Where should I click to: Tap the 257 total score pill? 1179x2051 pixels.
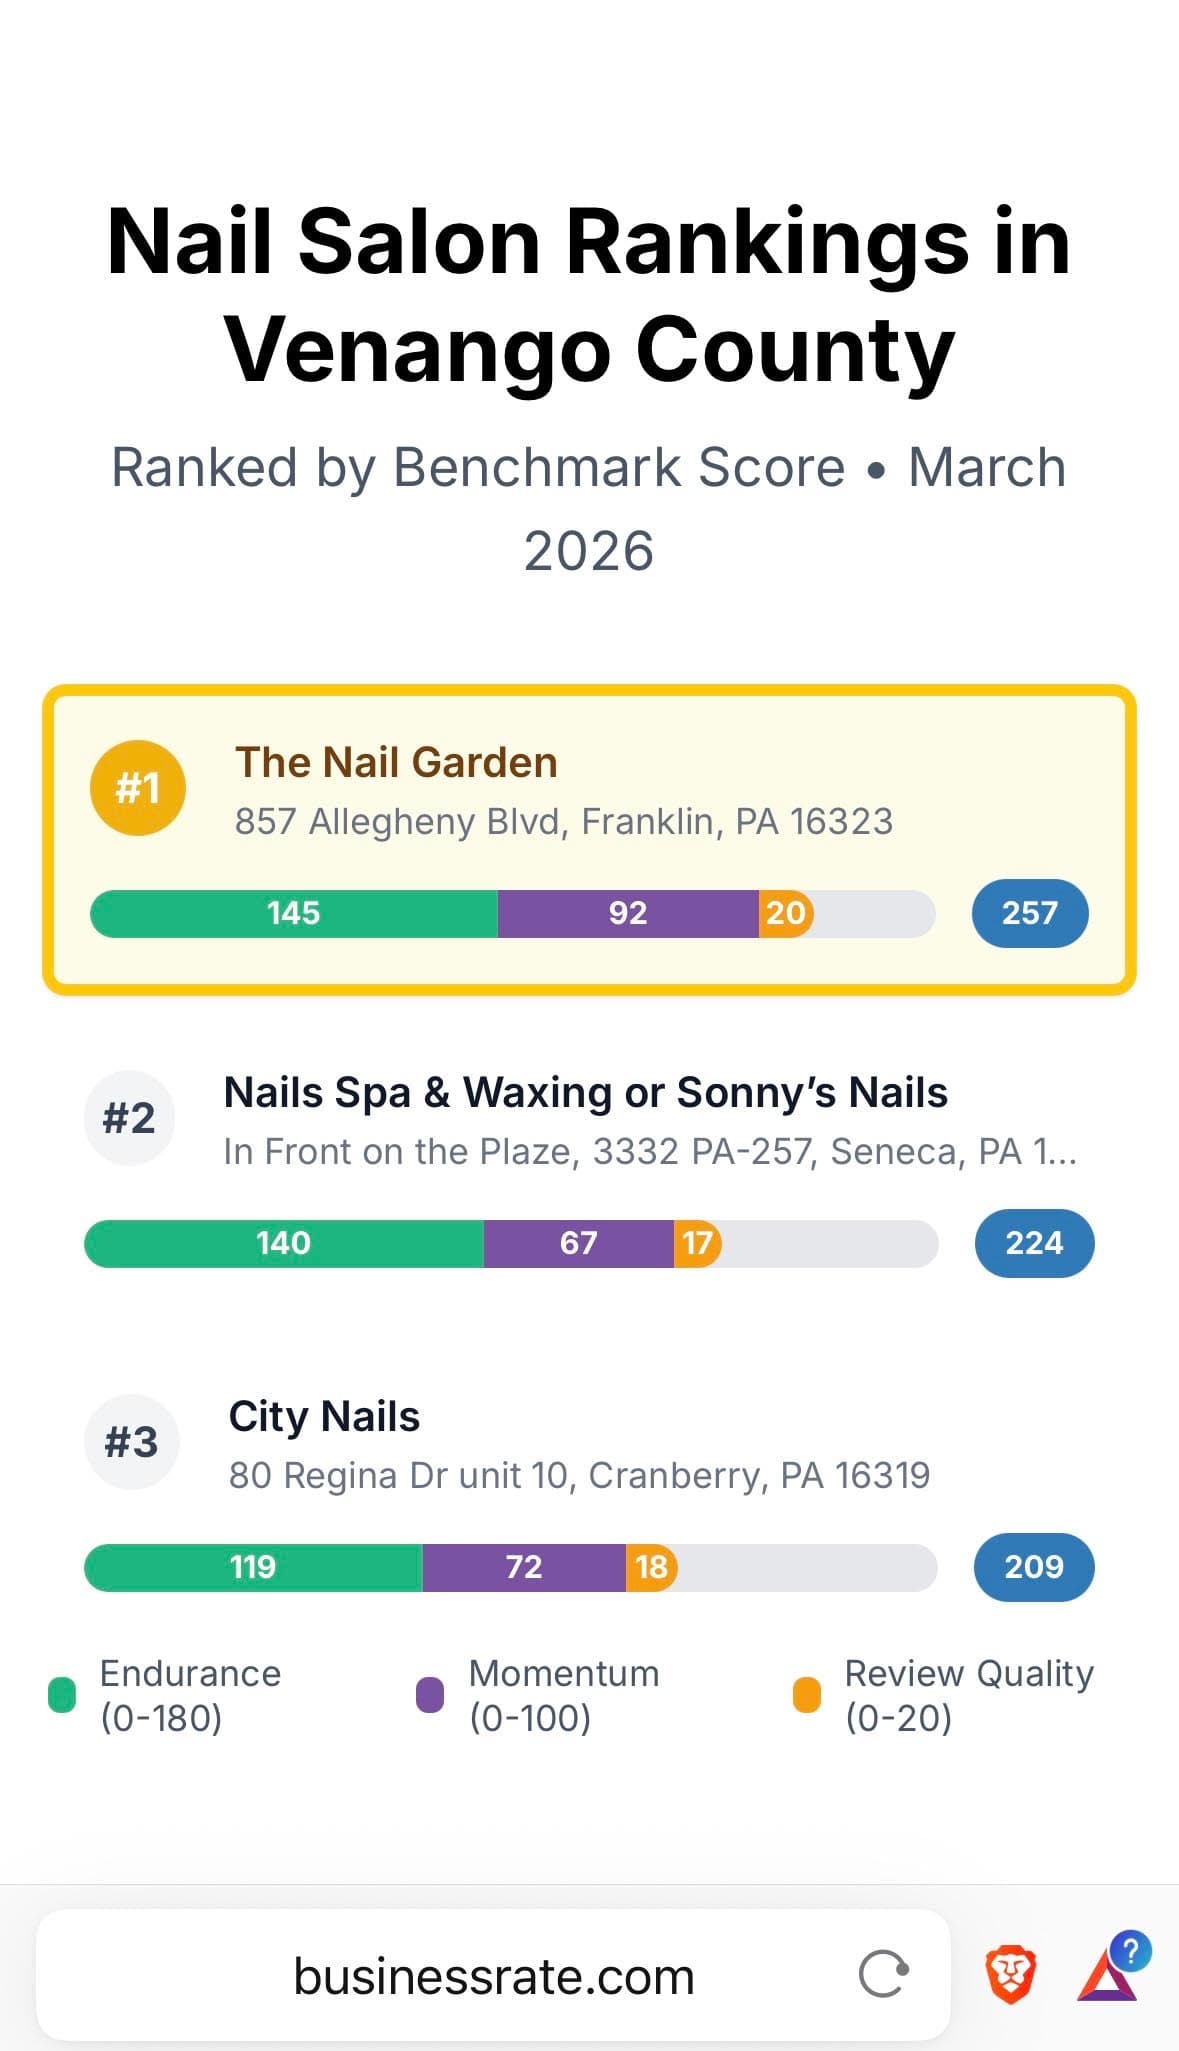point(1029,913)
